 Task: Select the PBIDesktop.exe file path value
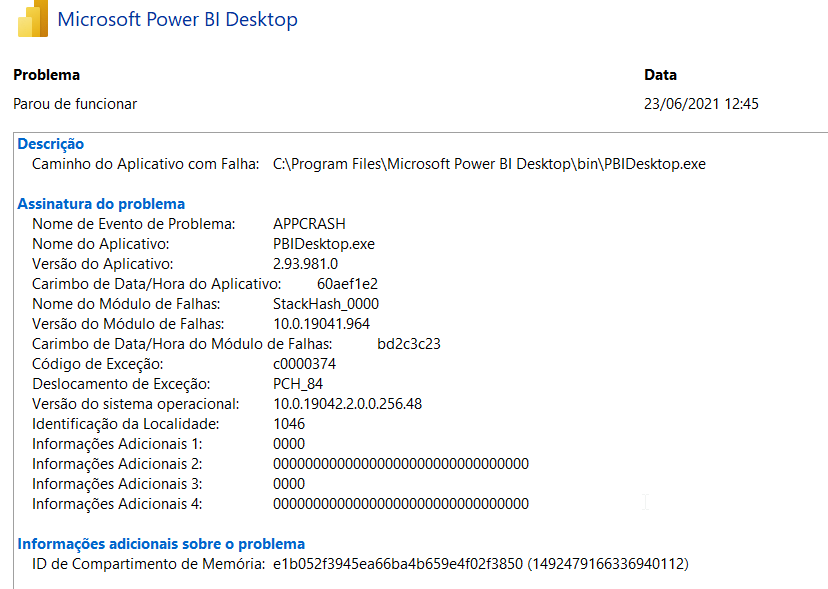pos(489,164)
